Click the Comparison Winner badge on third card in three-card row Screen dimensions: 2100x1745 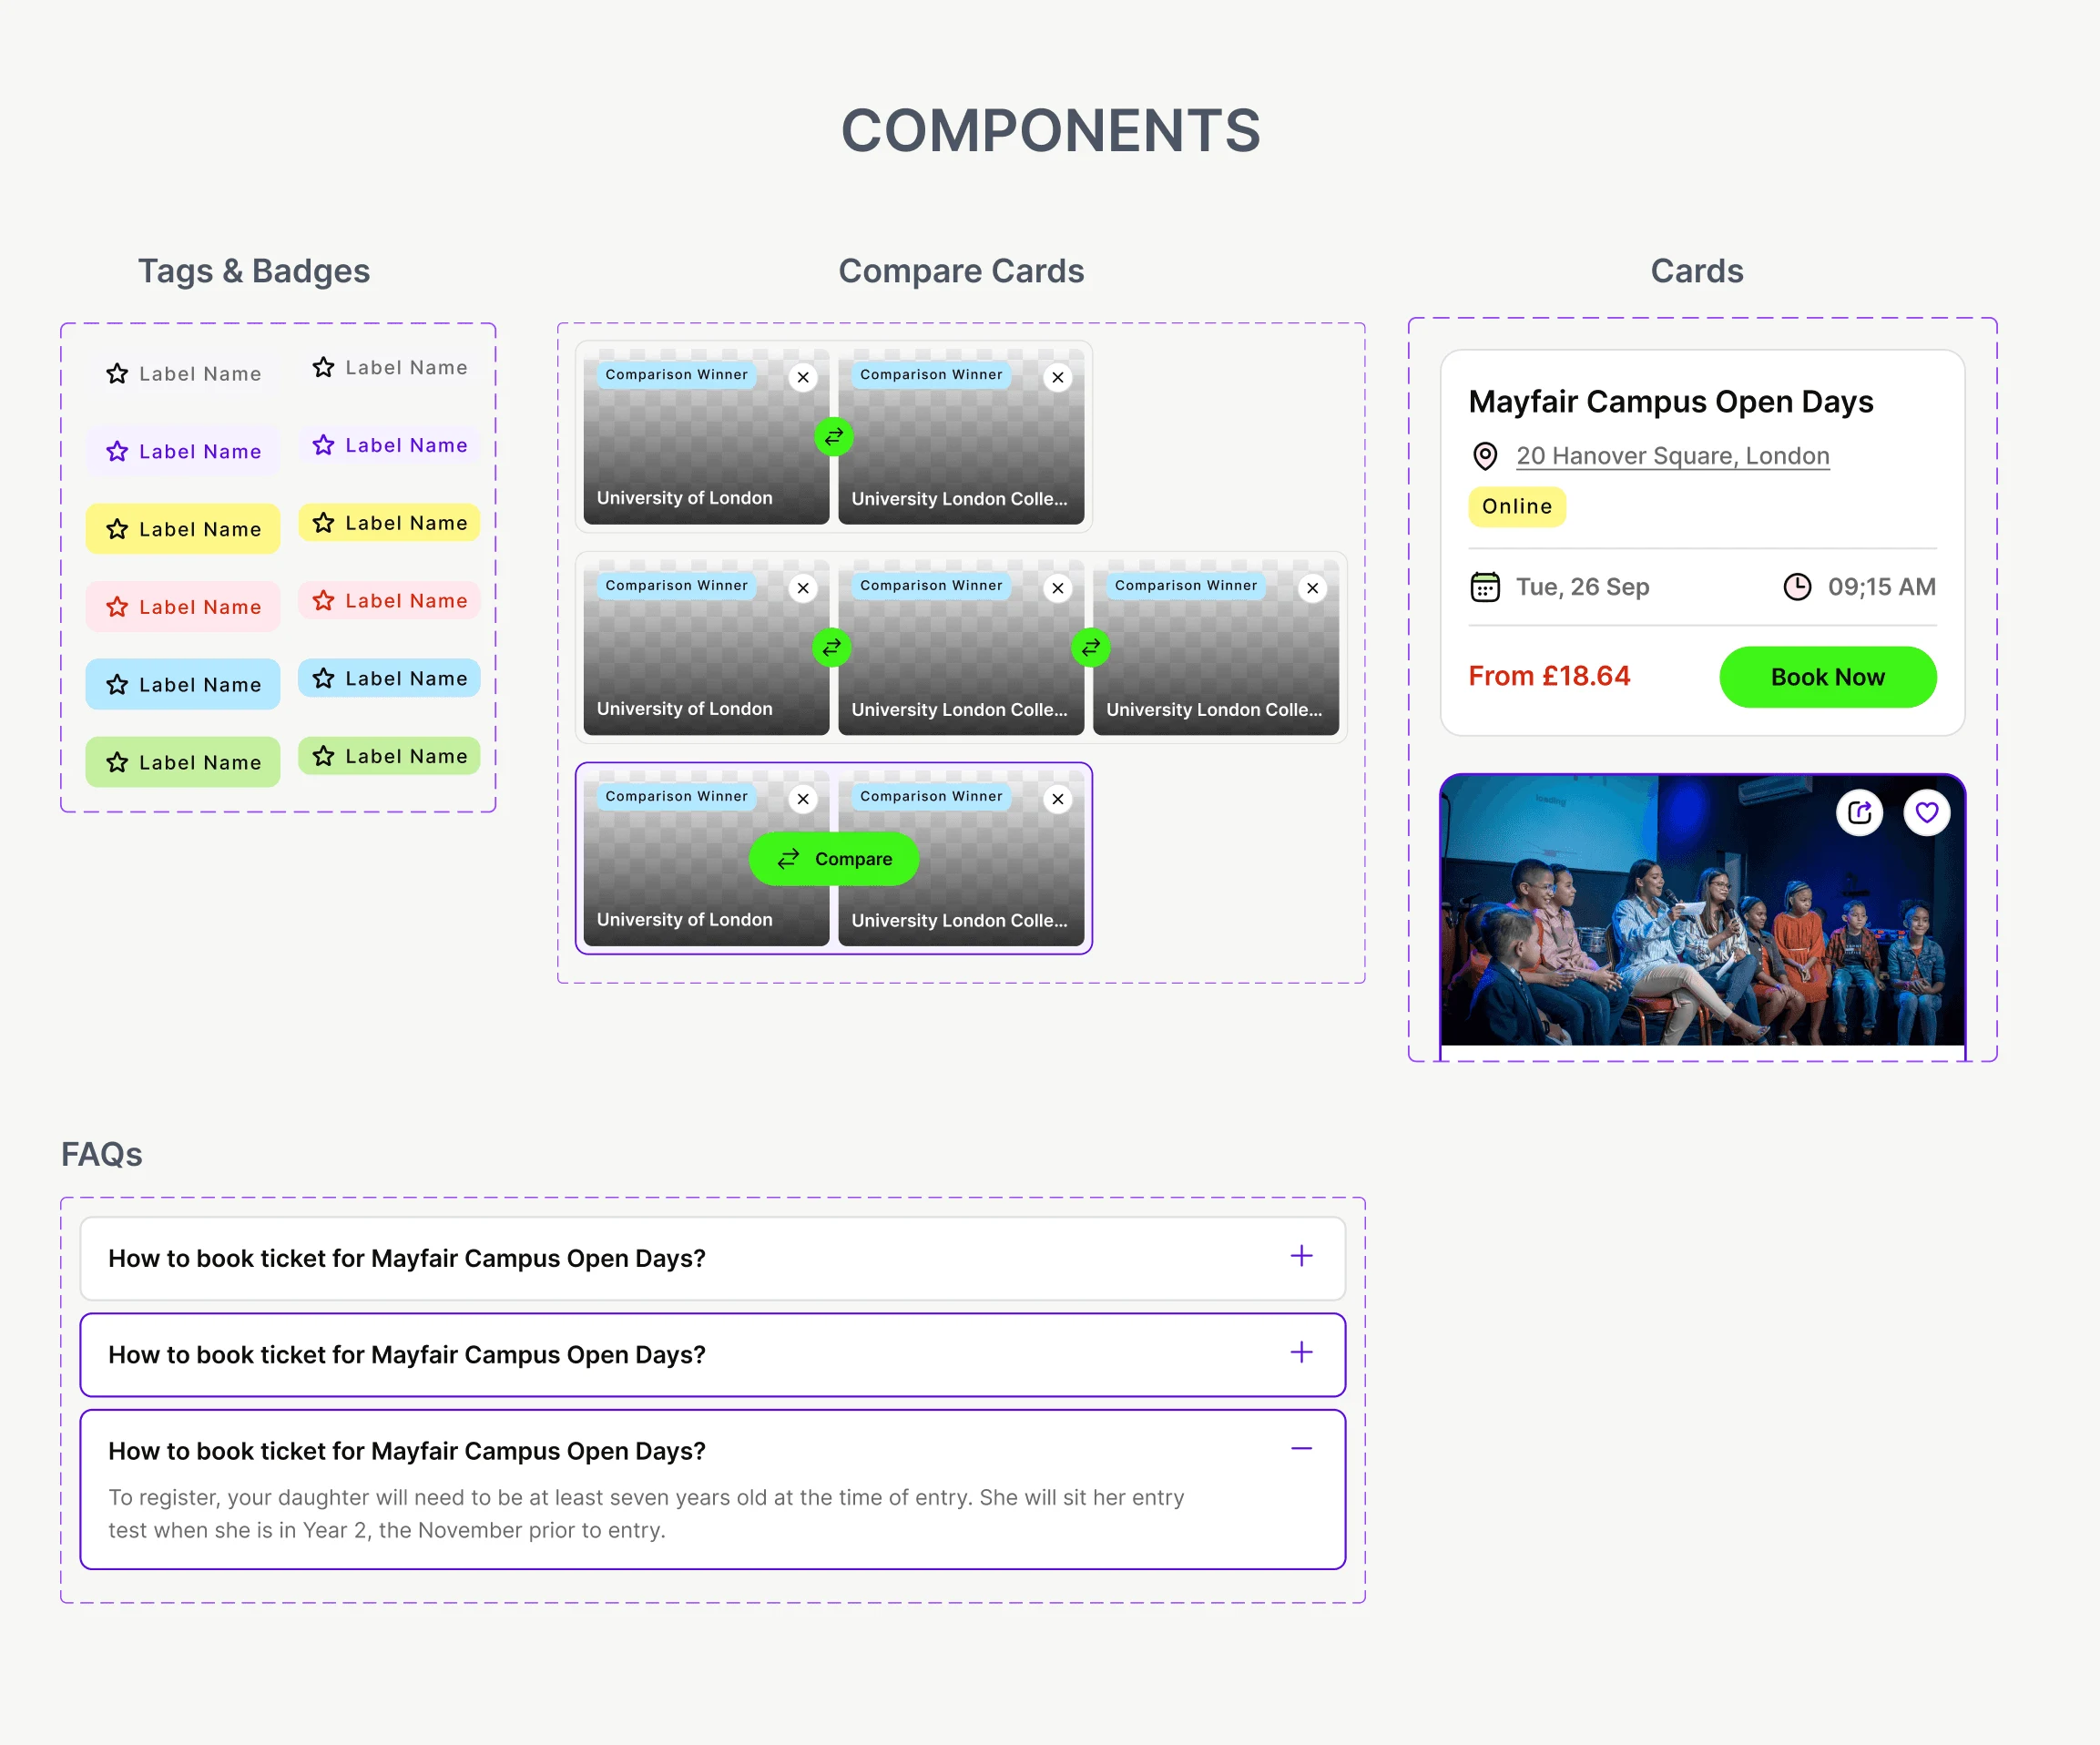coord(1186,586)
